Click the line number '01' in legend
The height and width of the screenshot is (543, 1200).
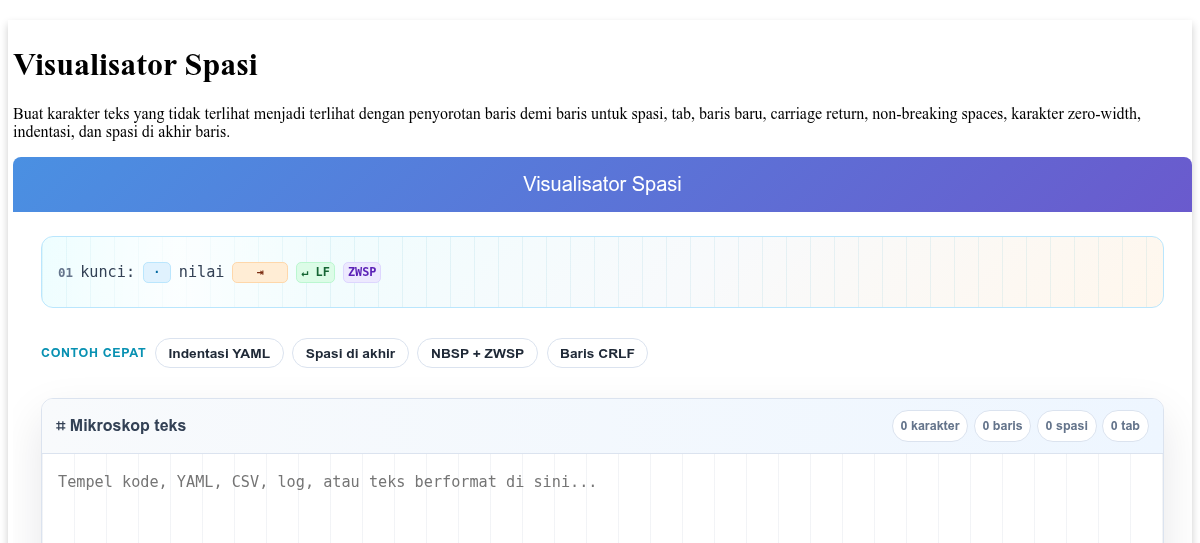click(x=65, y=272)
